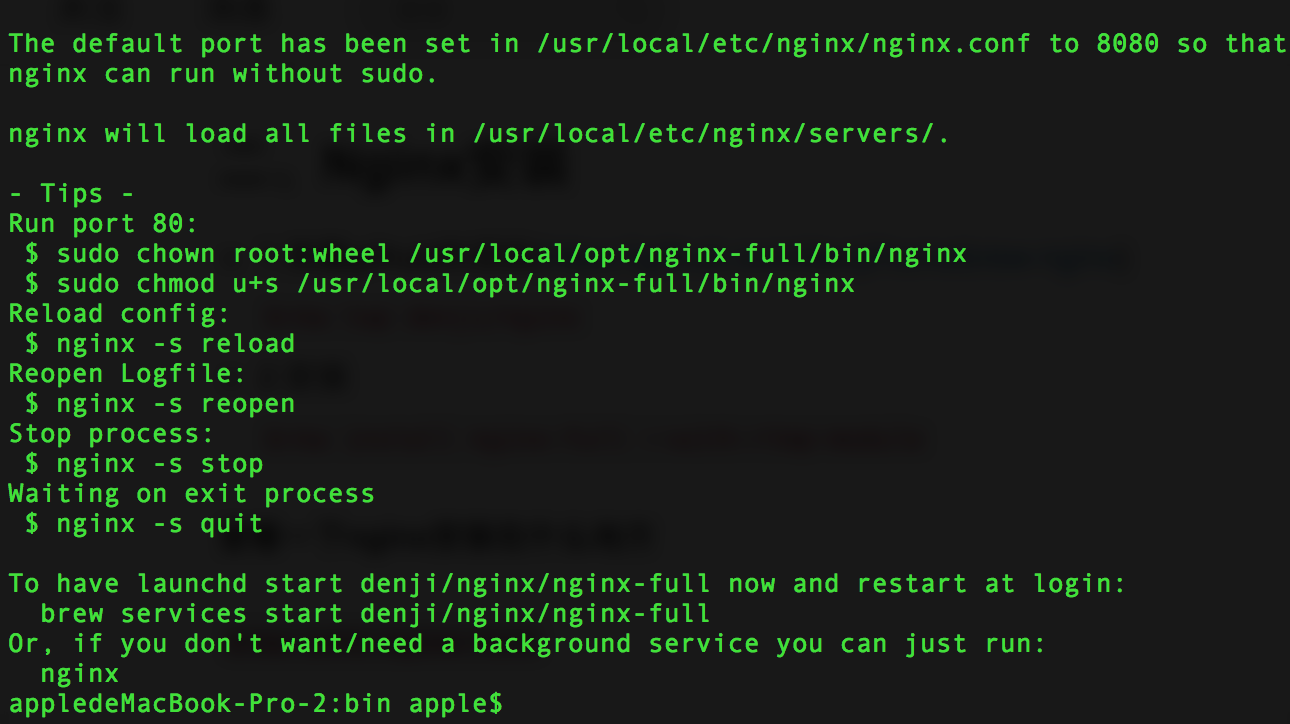This screenshot has height=724, width=1290.
Task: Click the 'Stop process:' line
Action: point(111,434)
